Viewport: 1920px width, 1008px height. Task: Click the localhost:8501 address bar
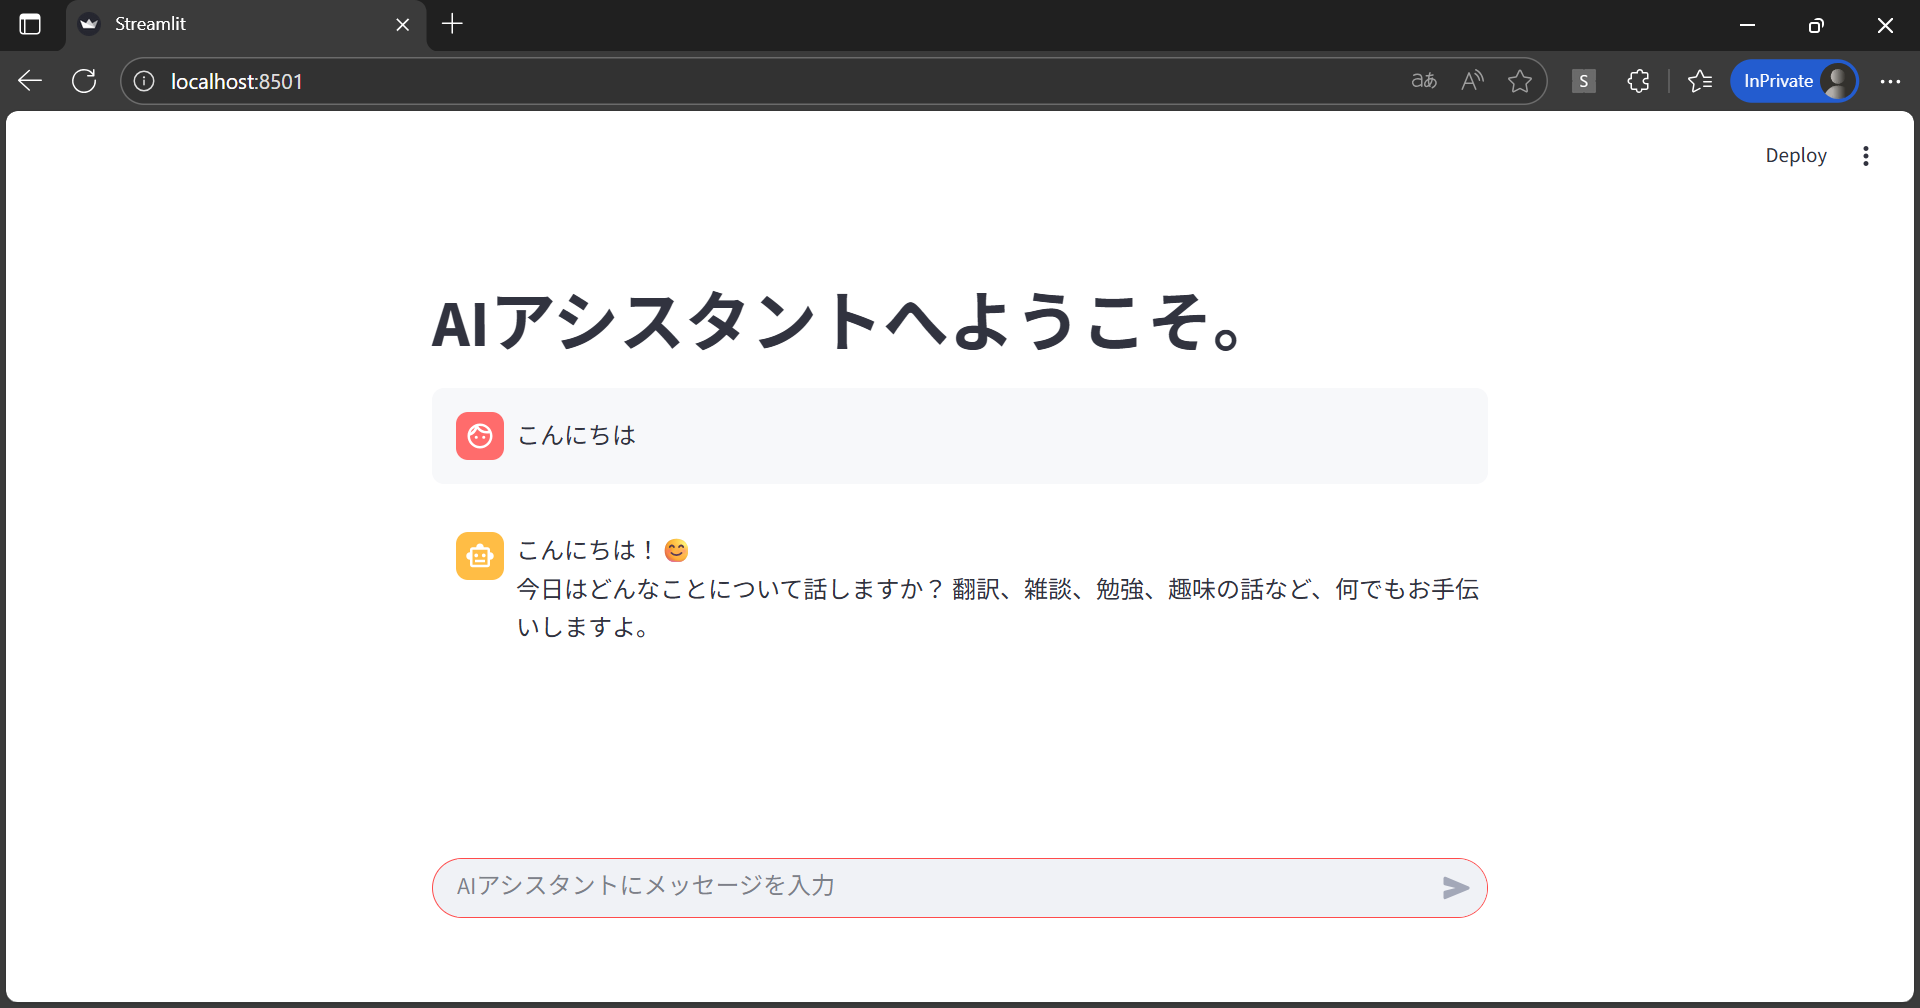click(x=700, y=81)
